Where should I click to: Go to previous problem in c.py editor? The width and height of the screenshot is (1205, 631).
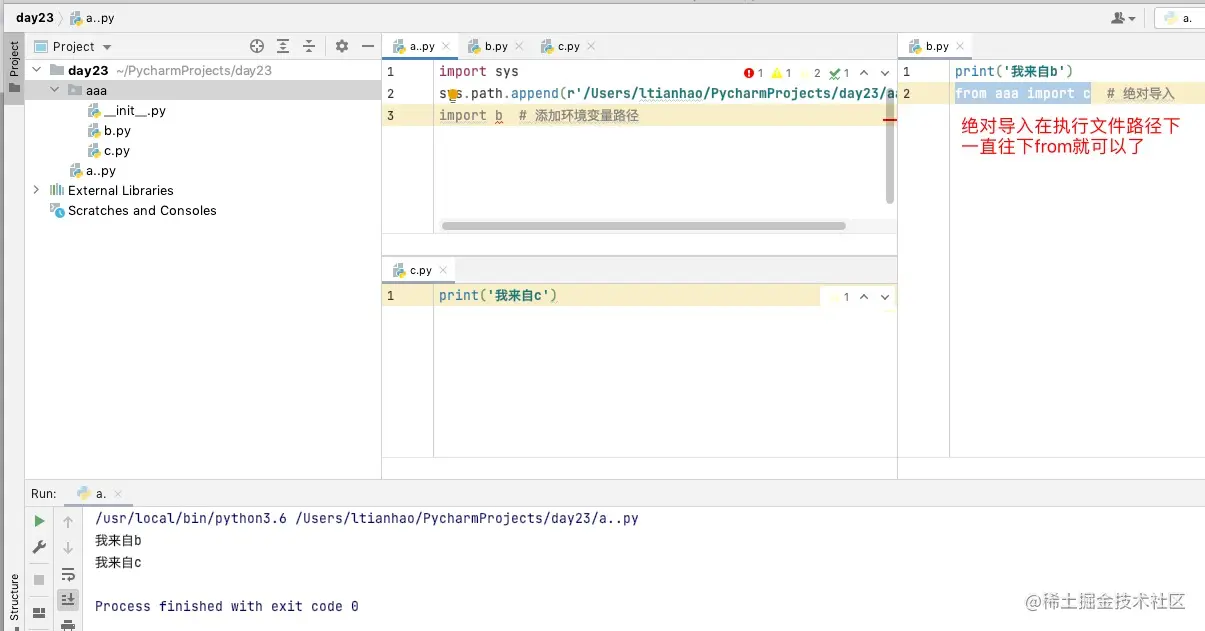(x=864, y=297)
